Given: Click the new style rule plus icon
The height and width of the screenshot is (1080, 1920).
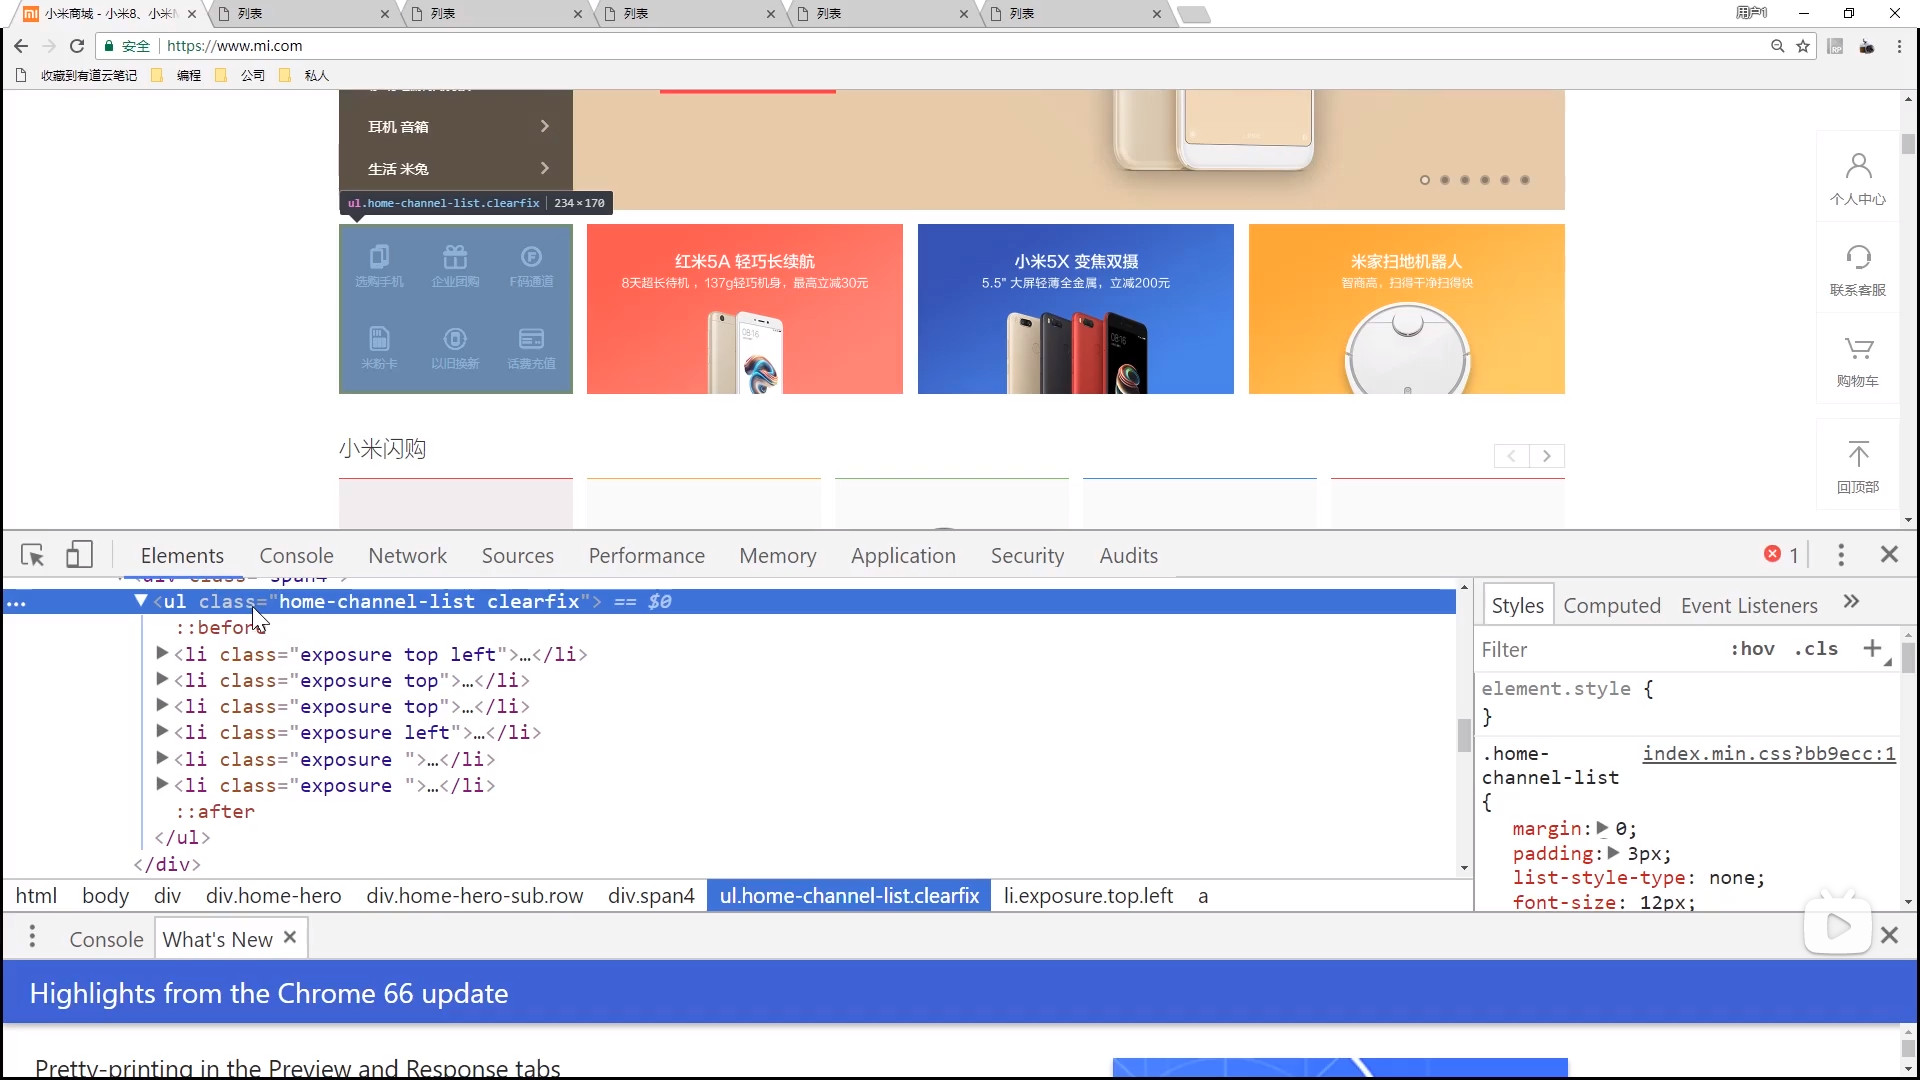Looking at the screenshot, I should pyautogui.click(x=1873, y=648).
